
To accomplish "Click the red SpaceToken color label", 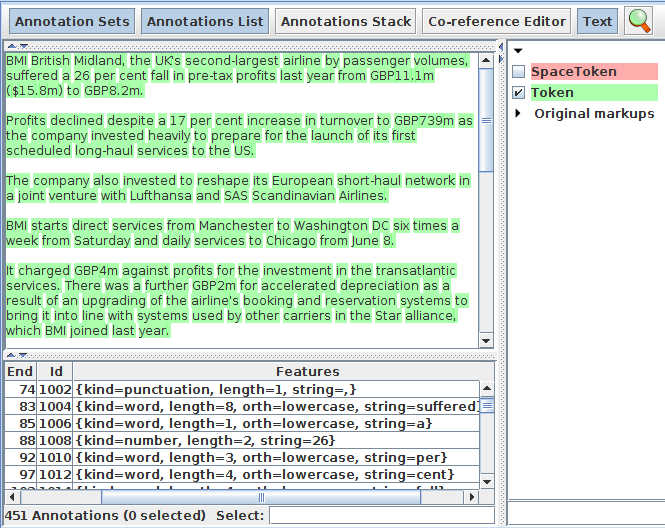I will point(573,72).
